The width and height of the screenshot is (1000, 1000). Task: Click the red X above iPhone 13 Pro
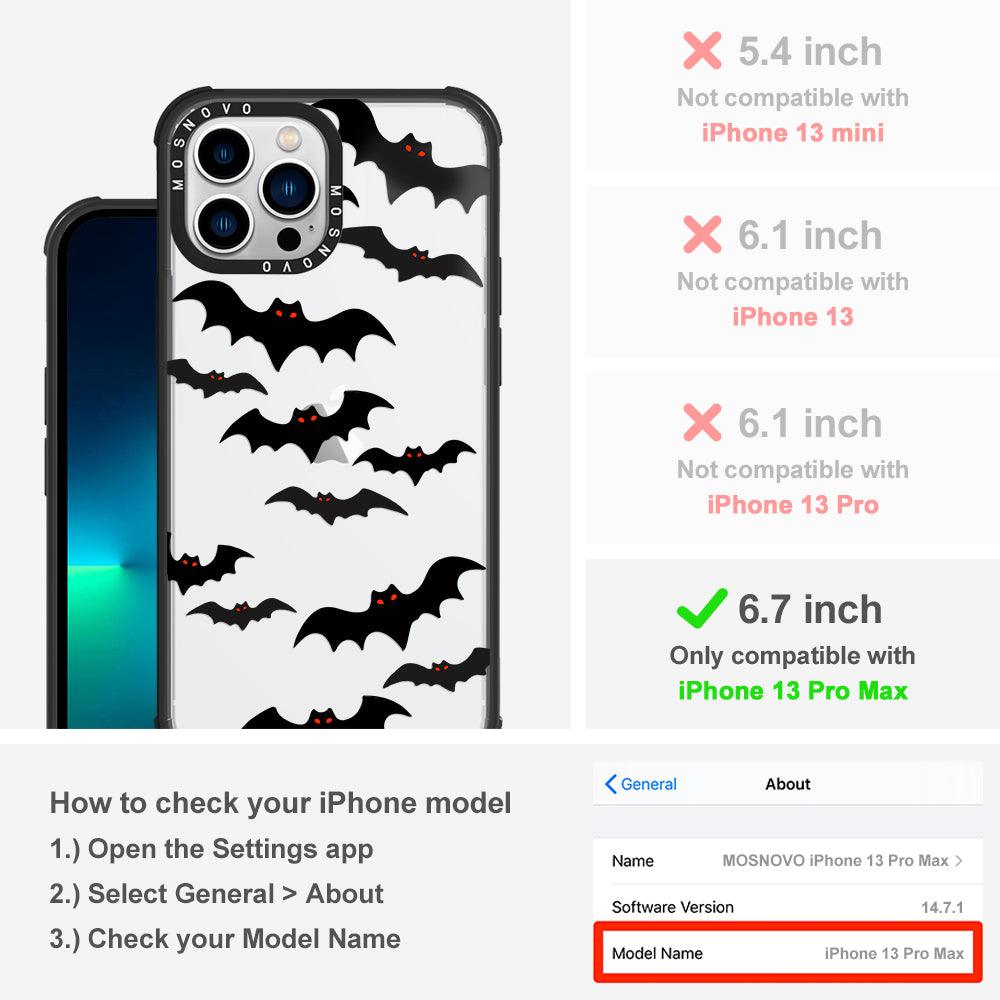702,422
